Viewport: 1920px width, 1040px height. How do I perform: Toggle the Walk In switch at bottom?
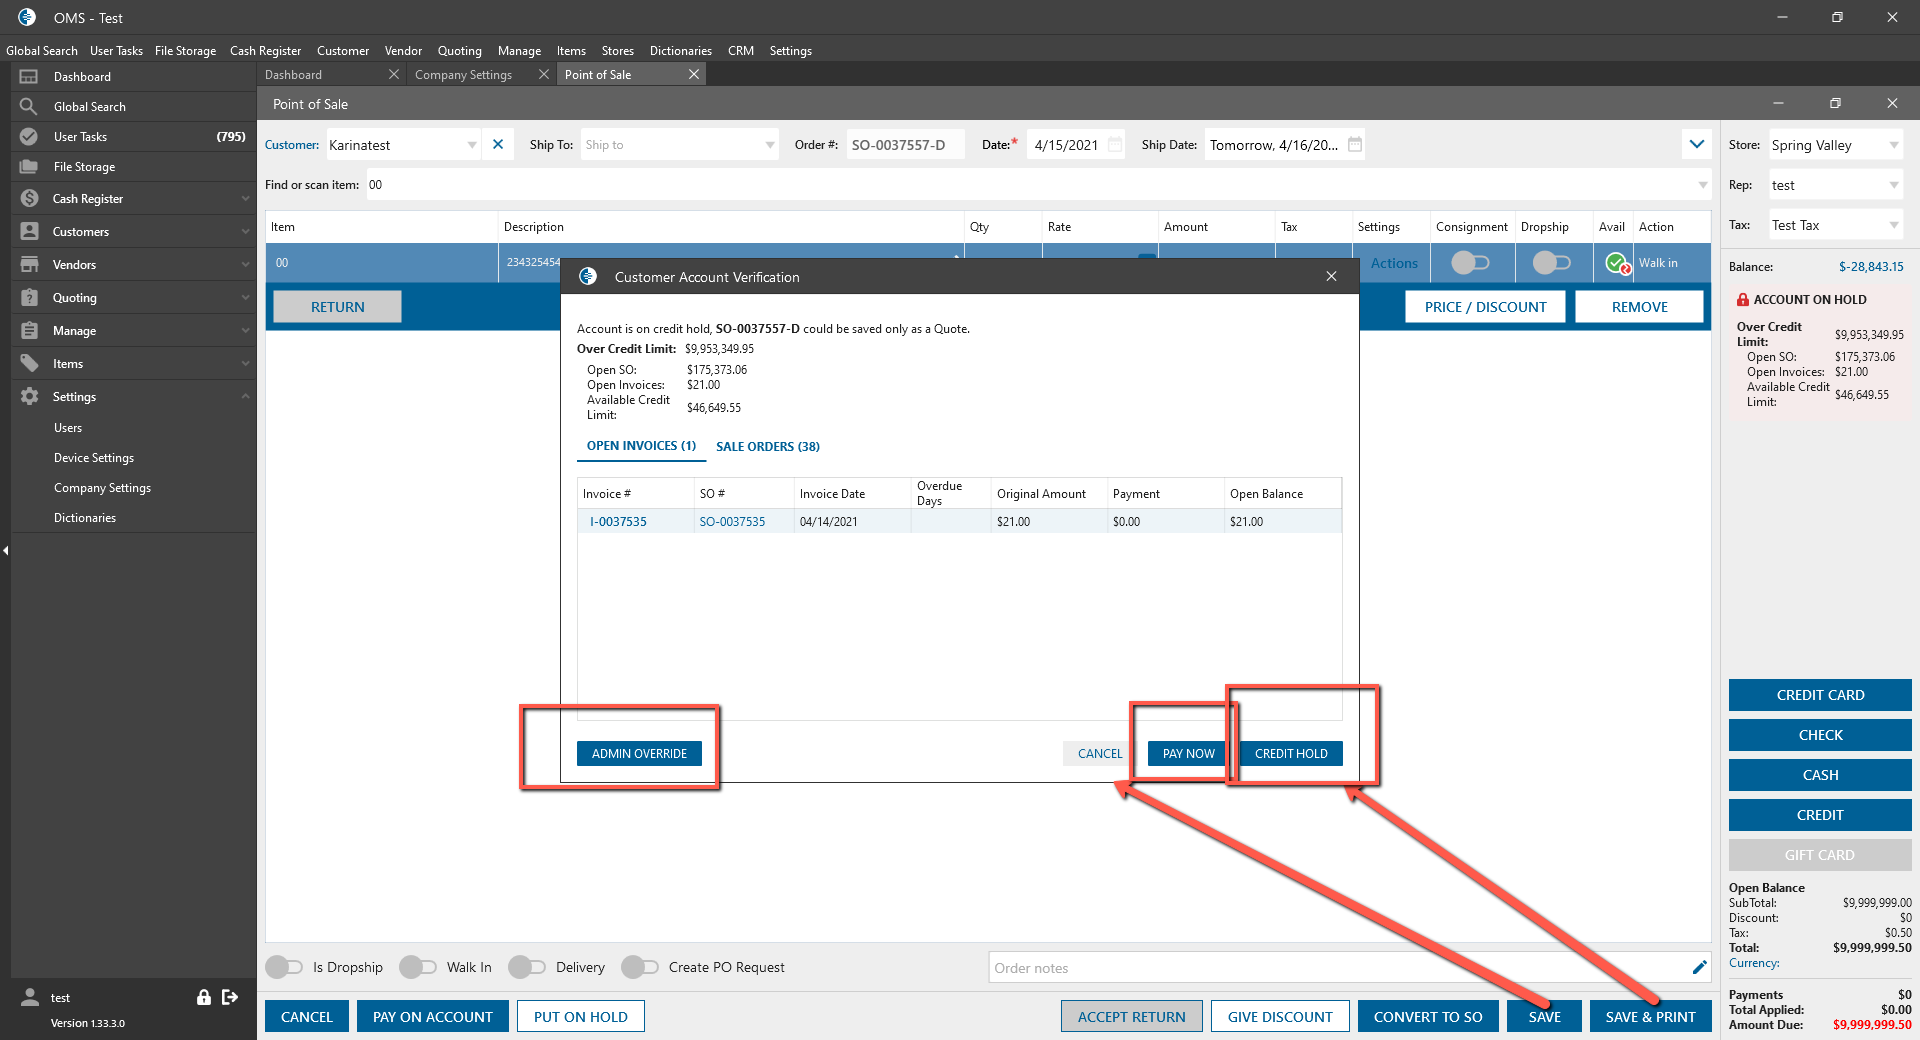click(418, 967)
